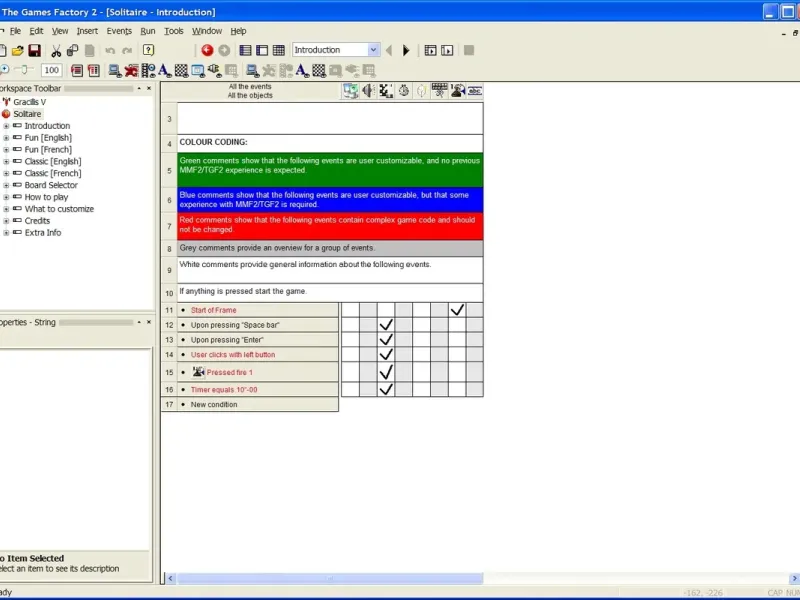Select the Sound object speaker icon

pyautogui.click(x=368, y=91)
